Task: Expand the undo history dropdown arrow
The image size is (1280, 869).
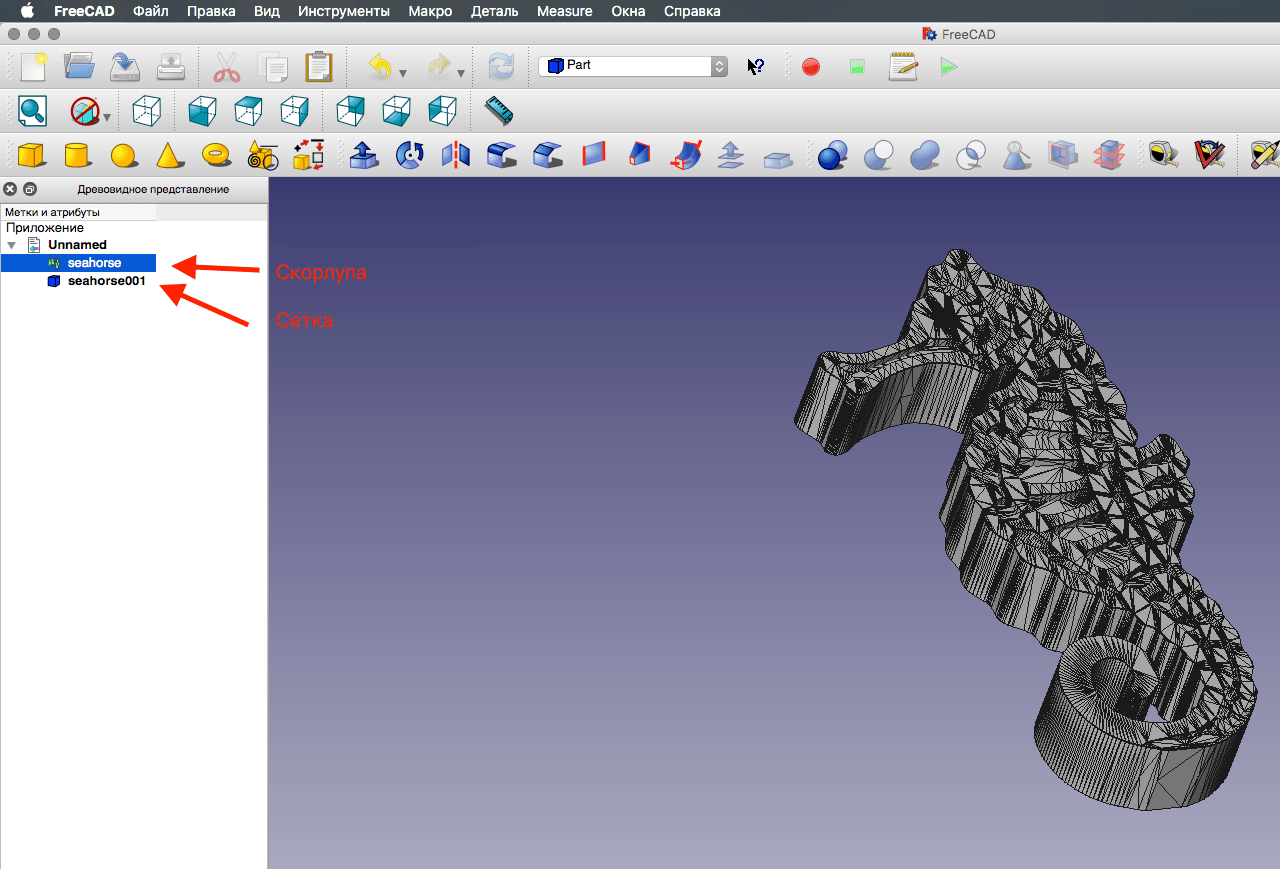Action: (x=403, y=73)
